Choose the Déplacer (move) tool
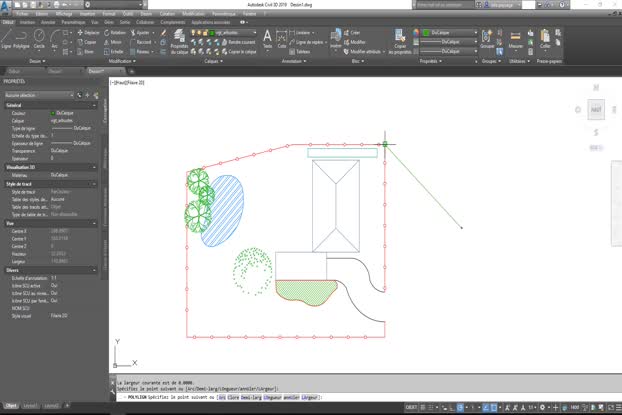The width and height of the screenshot is (622, 415). (88, 33)
